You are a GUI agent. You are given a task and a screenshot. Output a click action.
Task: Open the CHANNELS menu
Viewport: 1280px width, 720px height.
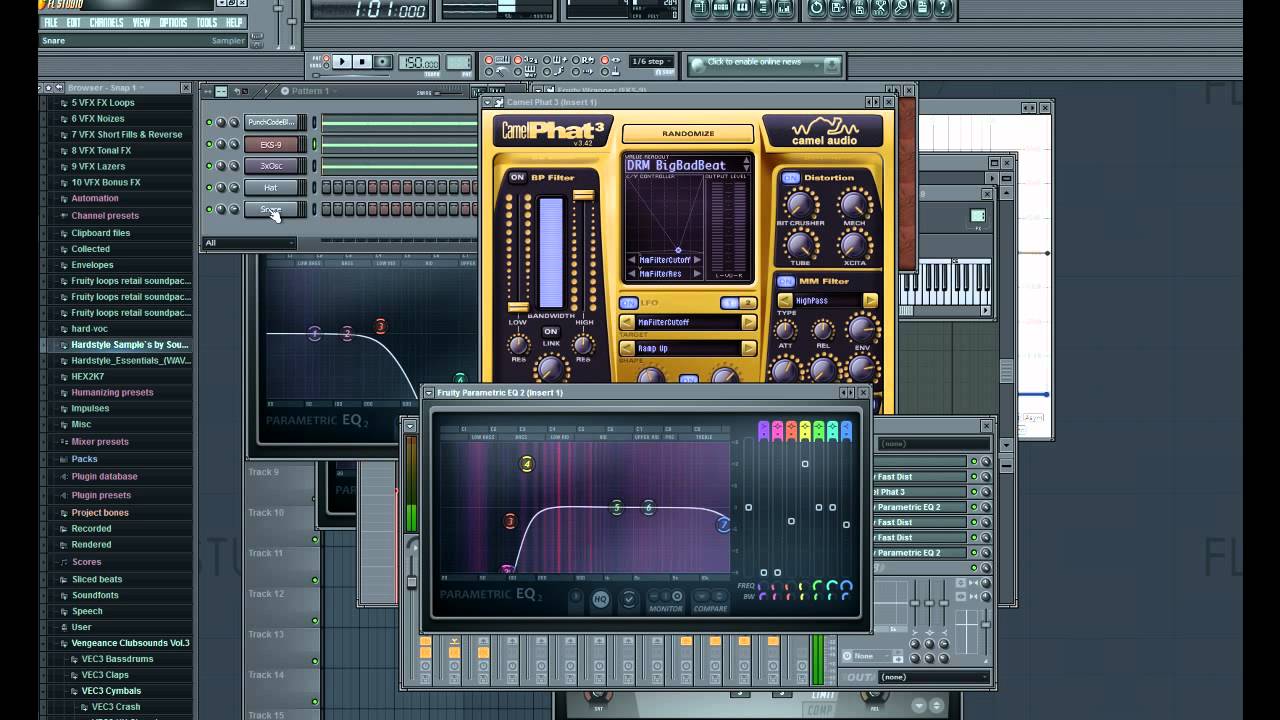click(106, 22)
